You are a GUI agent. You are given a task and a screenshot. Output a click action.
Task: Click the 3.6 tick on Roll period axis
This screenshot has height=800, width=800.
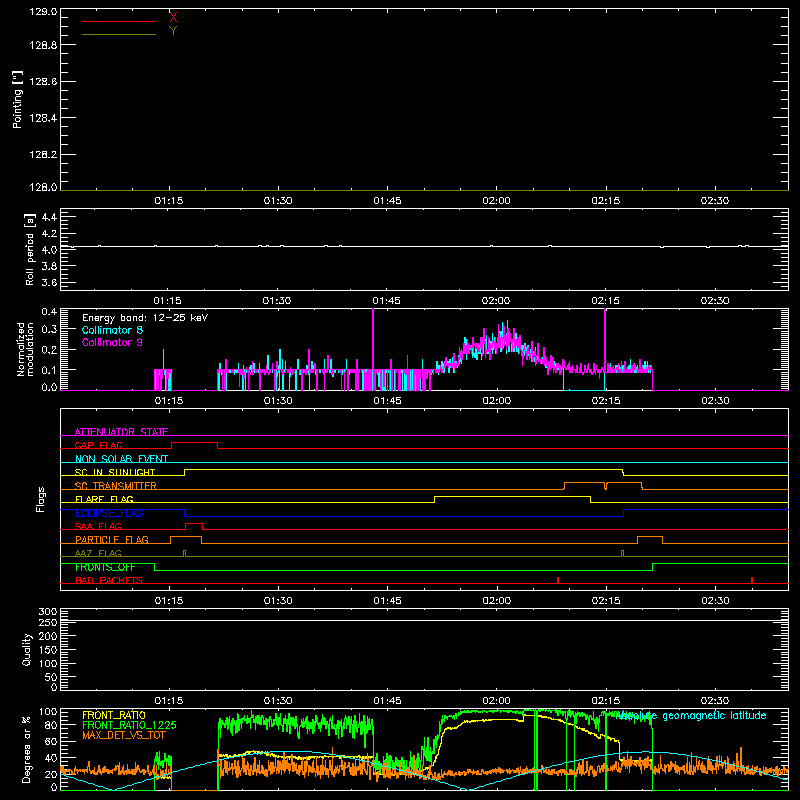49,282
